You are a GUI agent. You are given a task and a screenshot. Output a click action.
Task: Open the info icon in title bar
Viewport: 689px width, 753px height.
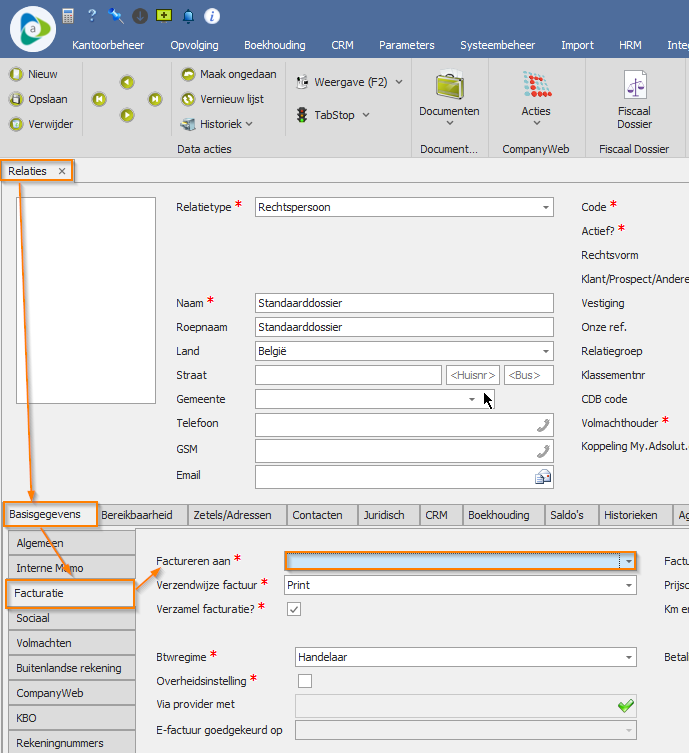[212, 16]
